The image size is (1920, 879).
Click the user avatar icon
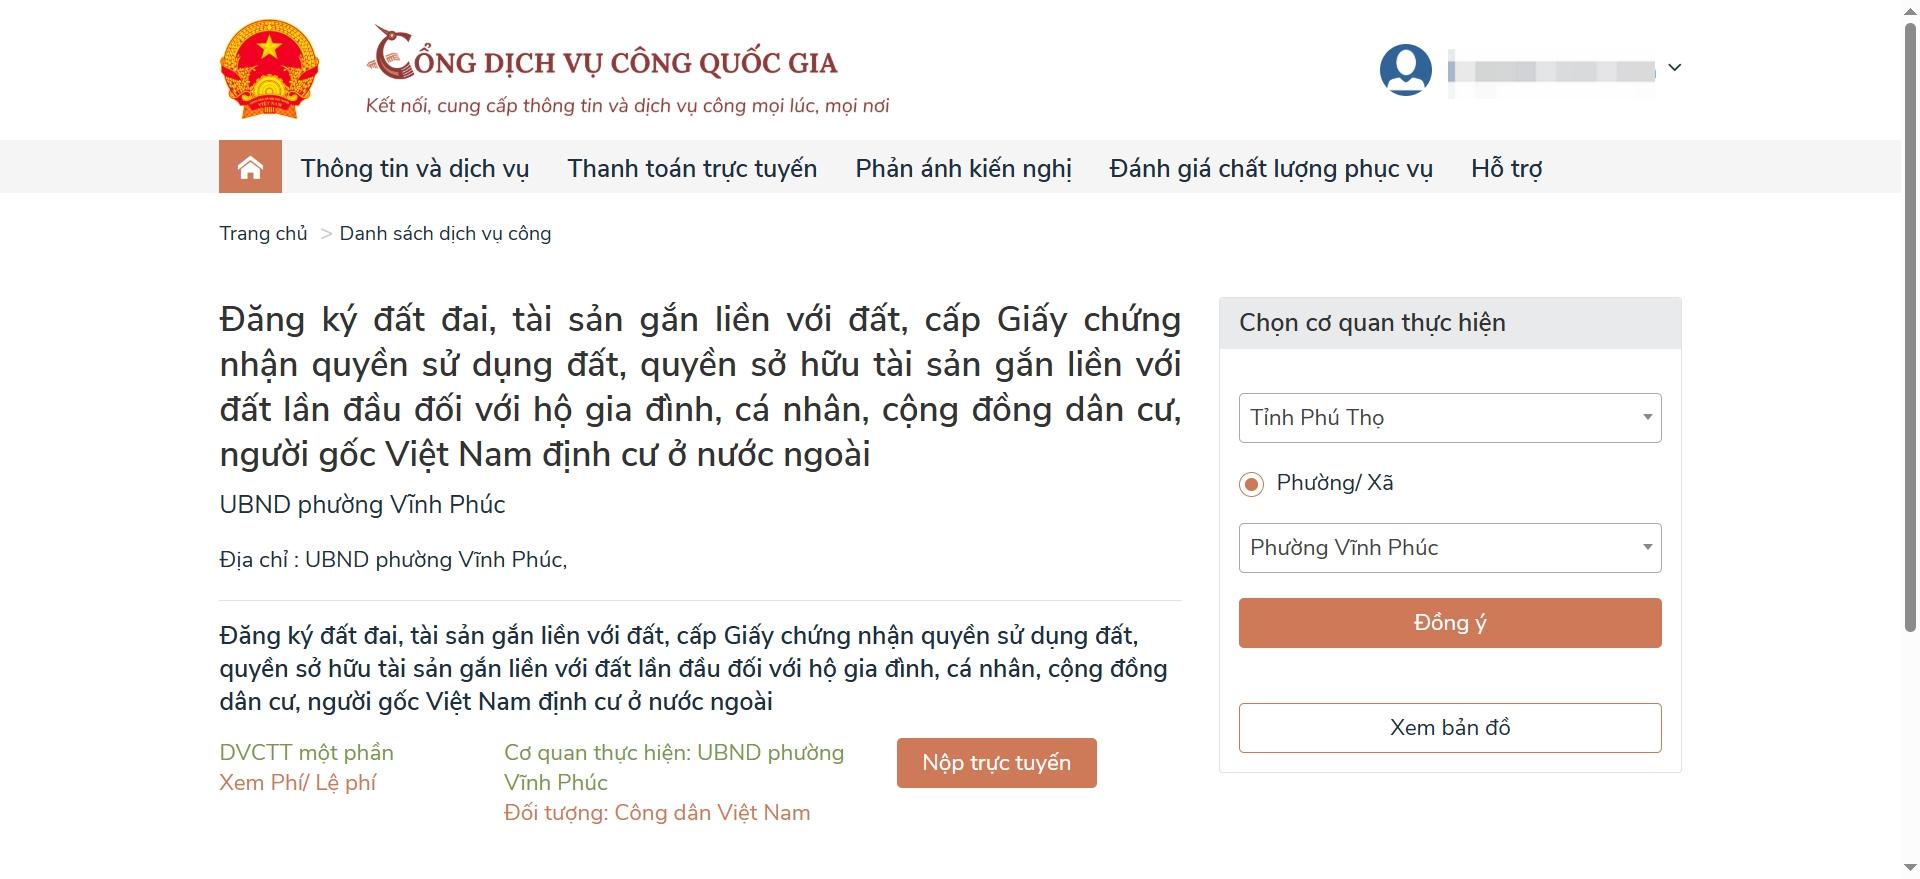[1405, 68]
